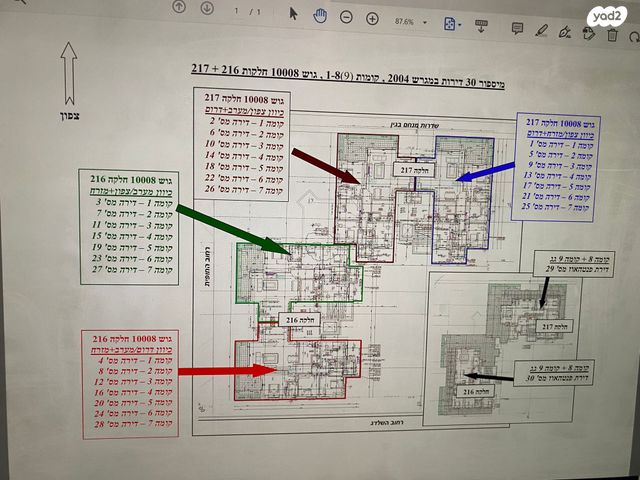Add a comment with the note icon
Viewport: 640px width, 480px height.
tap(517, 27)
